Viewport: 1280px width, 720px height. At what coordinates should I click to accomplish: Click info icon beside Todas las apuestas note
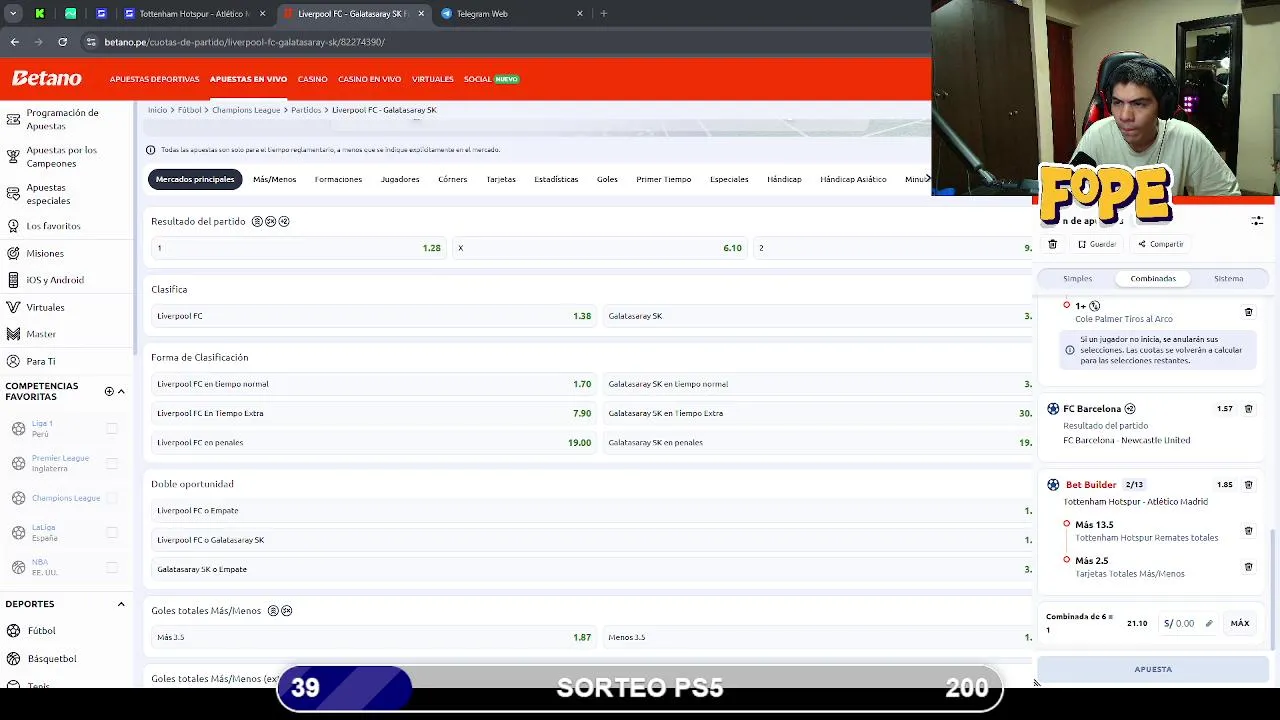[151, 150]
